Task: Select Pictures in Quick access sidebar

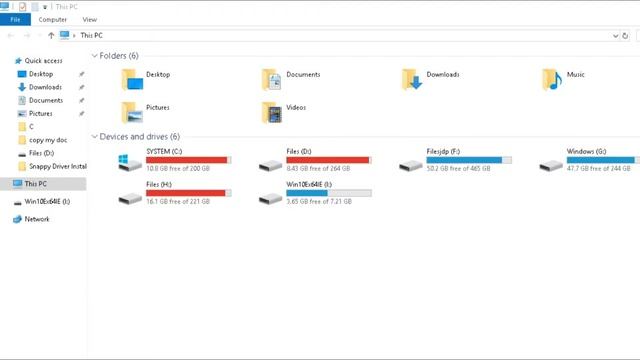Action: (x=40, y=113)
